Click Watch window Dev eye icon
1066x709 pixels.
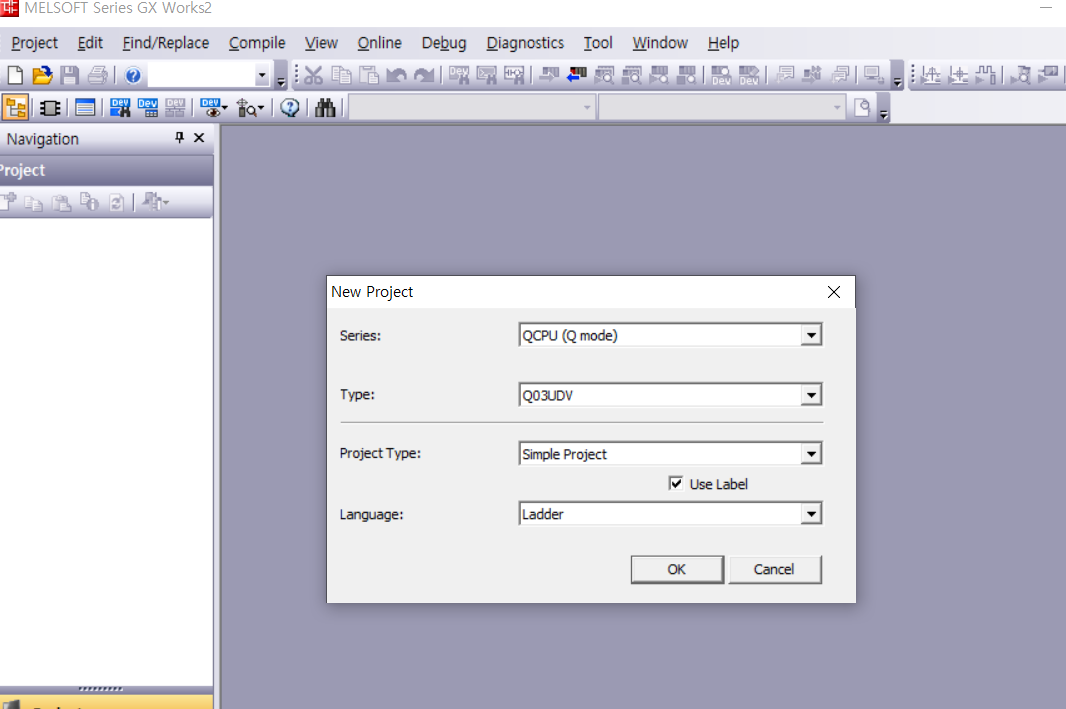coord(210,107)
